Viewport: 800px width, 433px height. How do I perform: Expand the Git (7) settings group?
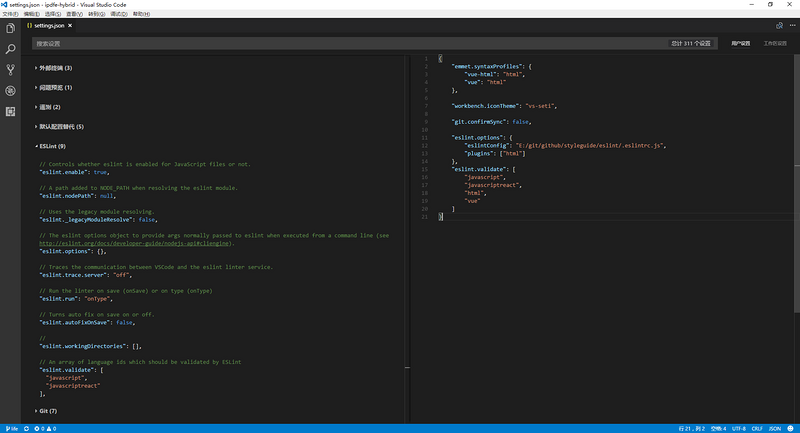point(46,411)
